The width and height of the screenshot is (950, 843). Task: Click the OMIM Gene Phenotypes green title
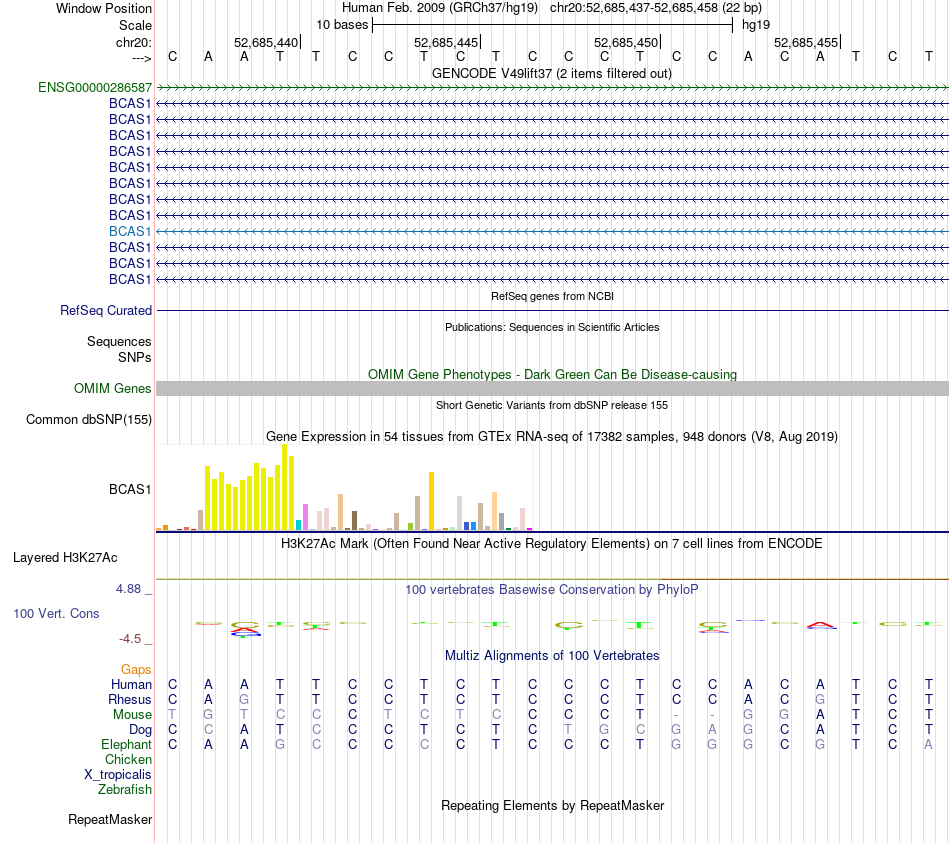552,375
